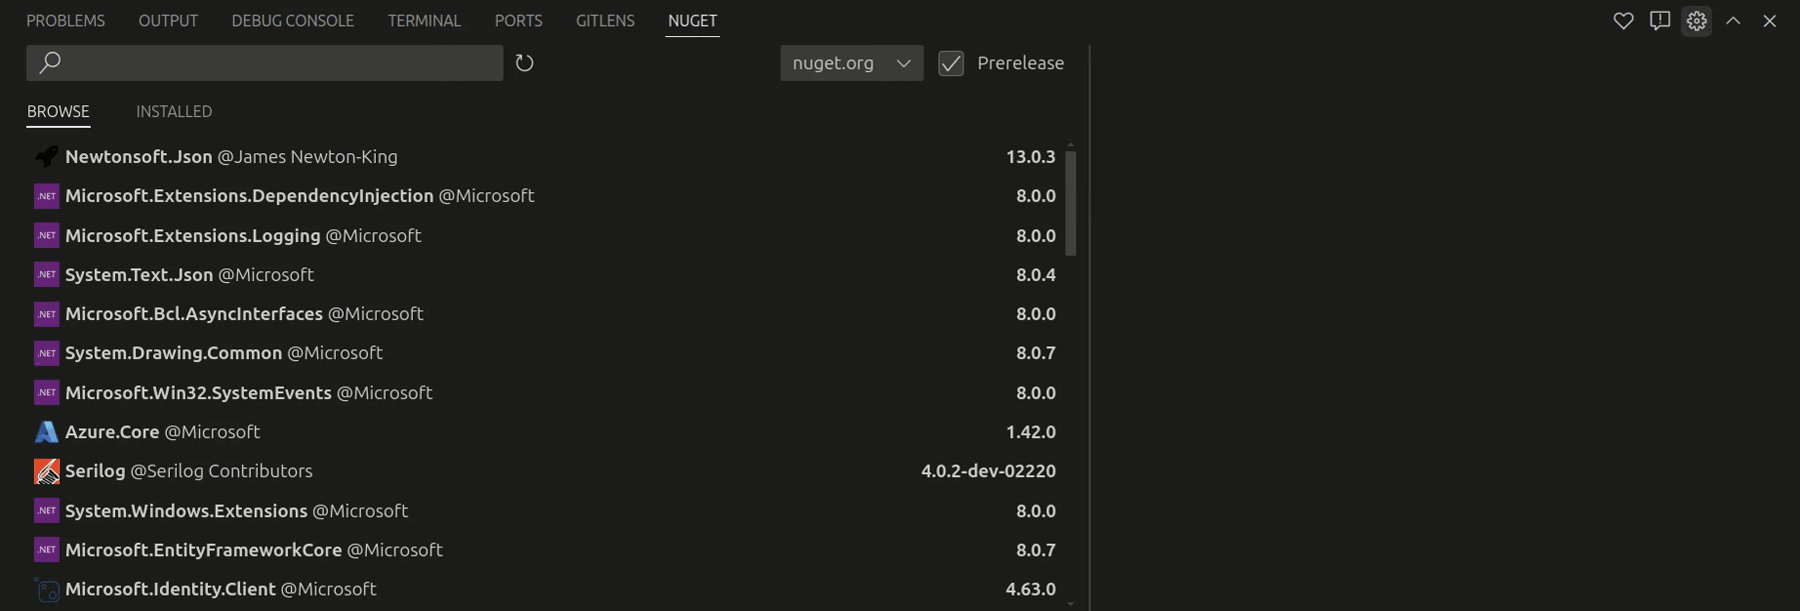
Task: Select Microsoft.Extensions.Logging package name
Action: click(192, 236)
